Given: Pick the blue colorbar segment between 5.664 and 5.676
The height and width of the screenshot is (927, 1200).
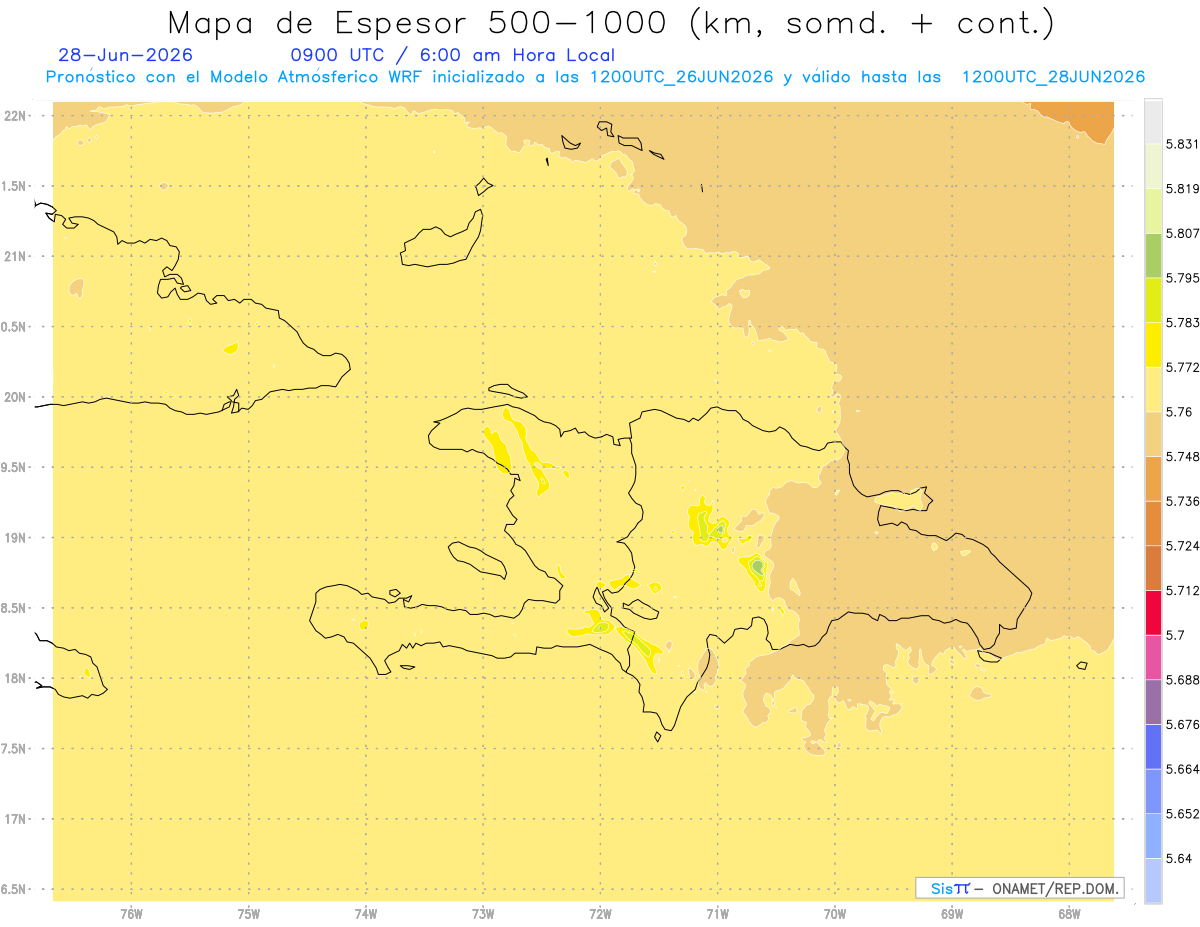Looking at the screenshot, I should [x=1153, y=746].
